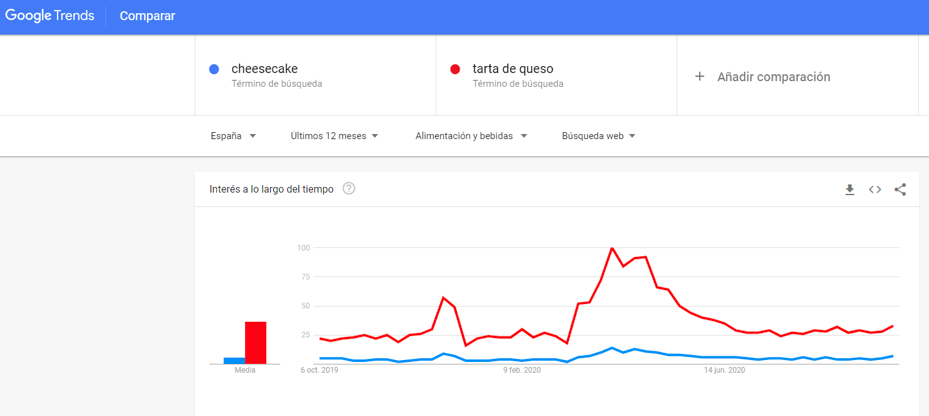This screenshot has height=416, width=929.
Task: Change the Búsqueda web search type
Action: coord(598,136)
